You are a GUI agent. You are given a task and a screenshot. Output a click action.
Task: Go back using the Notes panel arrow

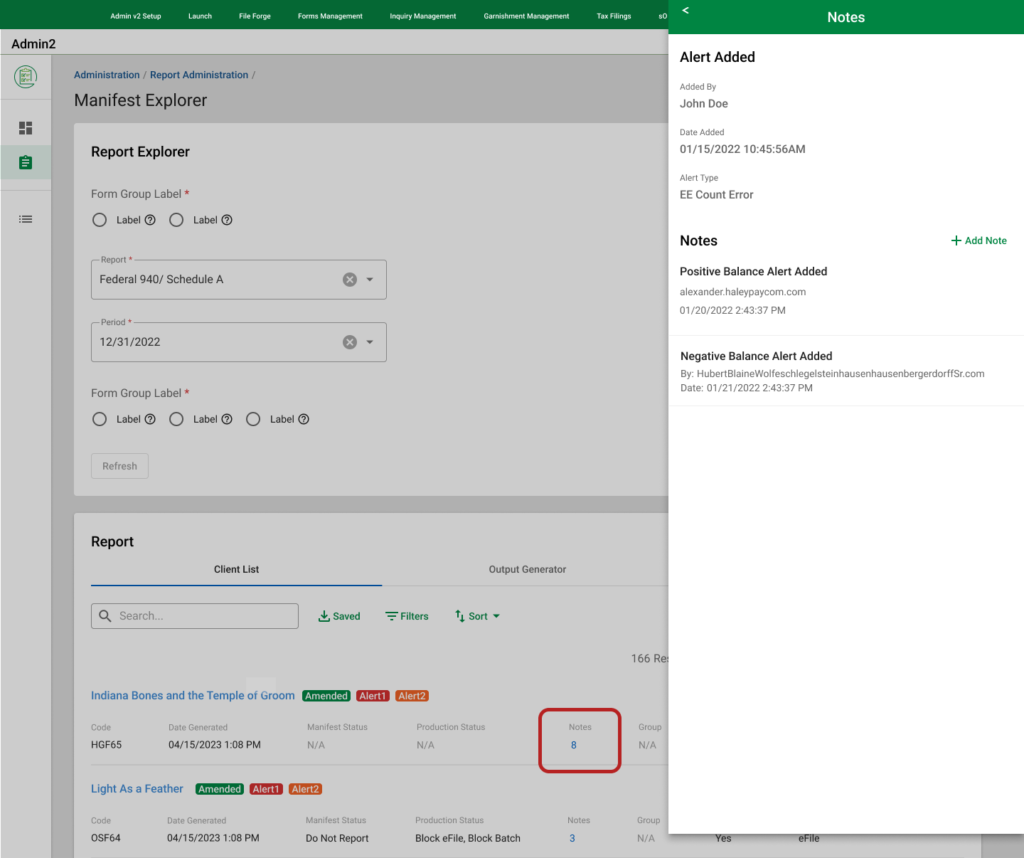(685, 10)
